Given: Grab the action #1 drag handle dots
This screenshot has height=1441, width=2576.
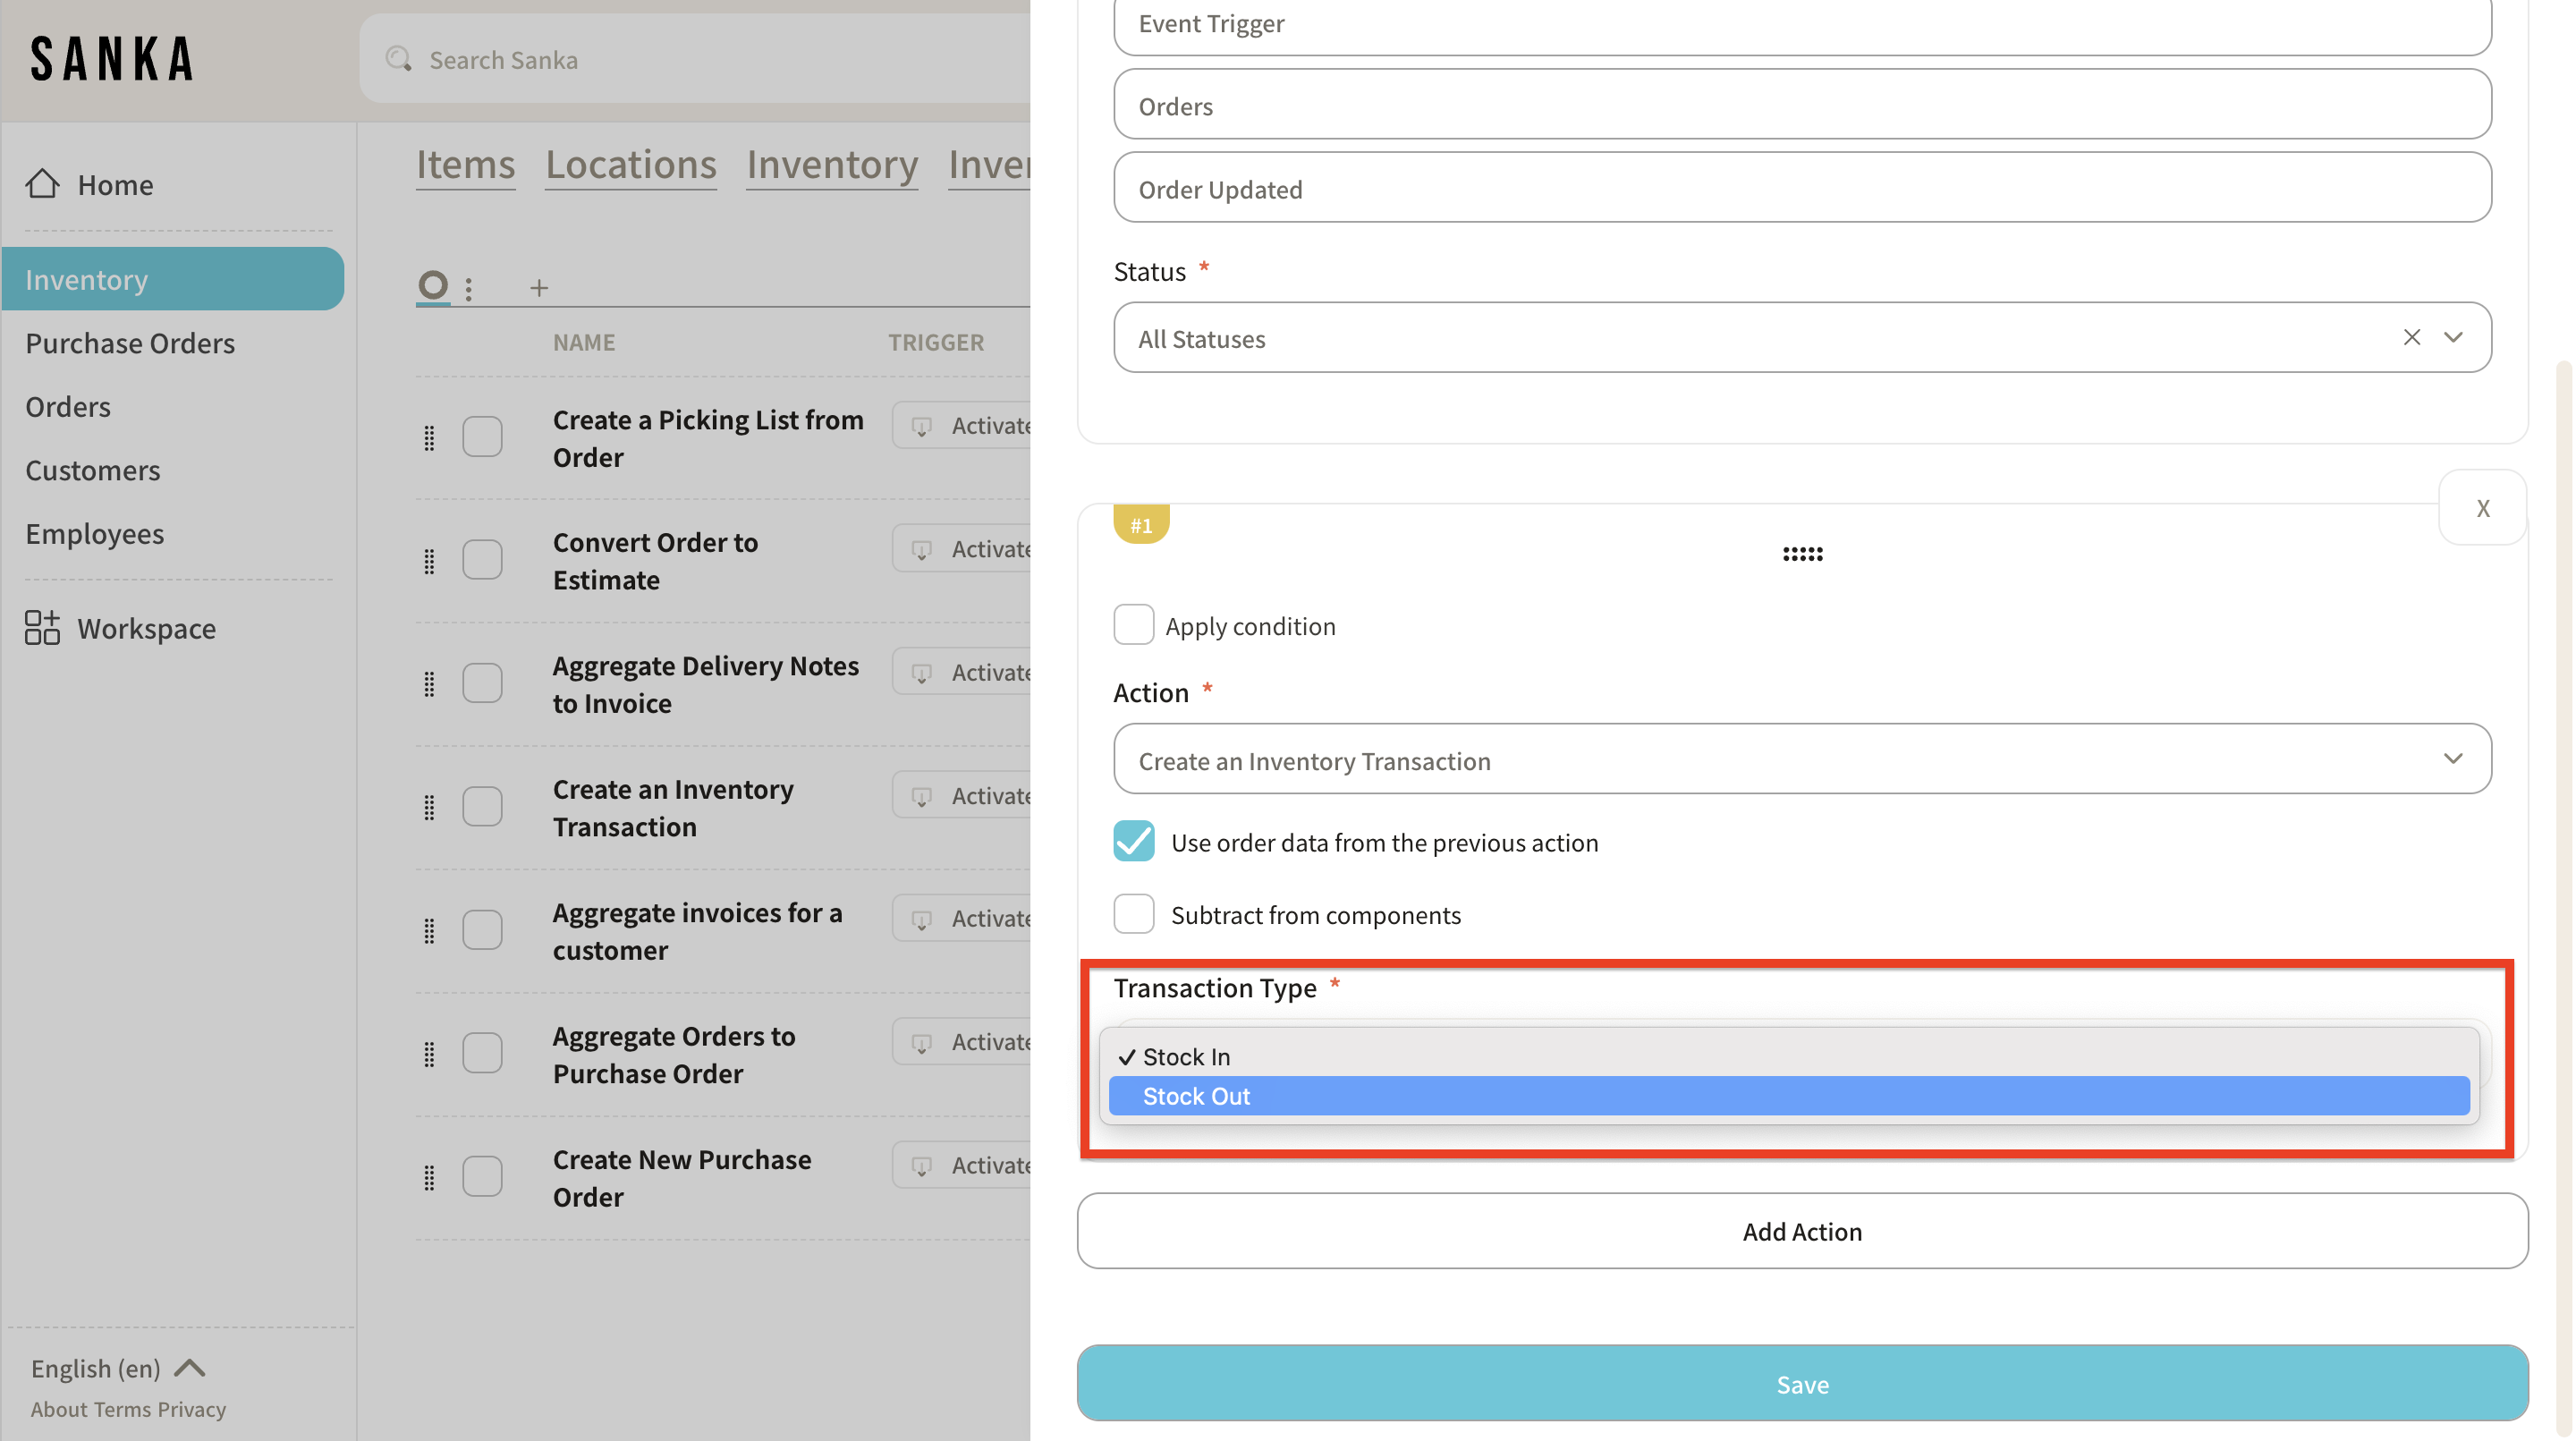Looking at the screenshot, I should point(1802,554).
